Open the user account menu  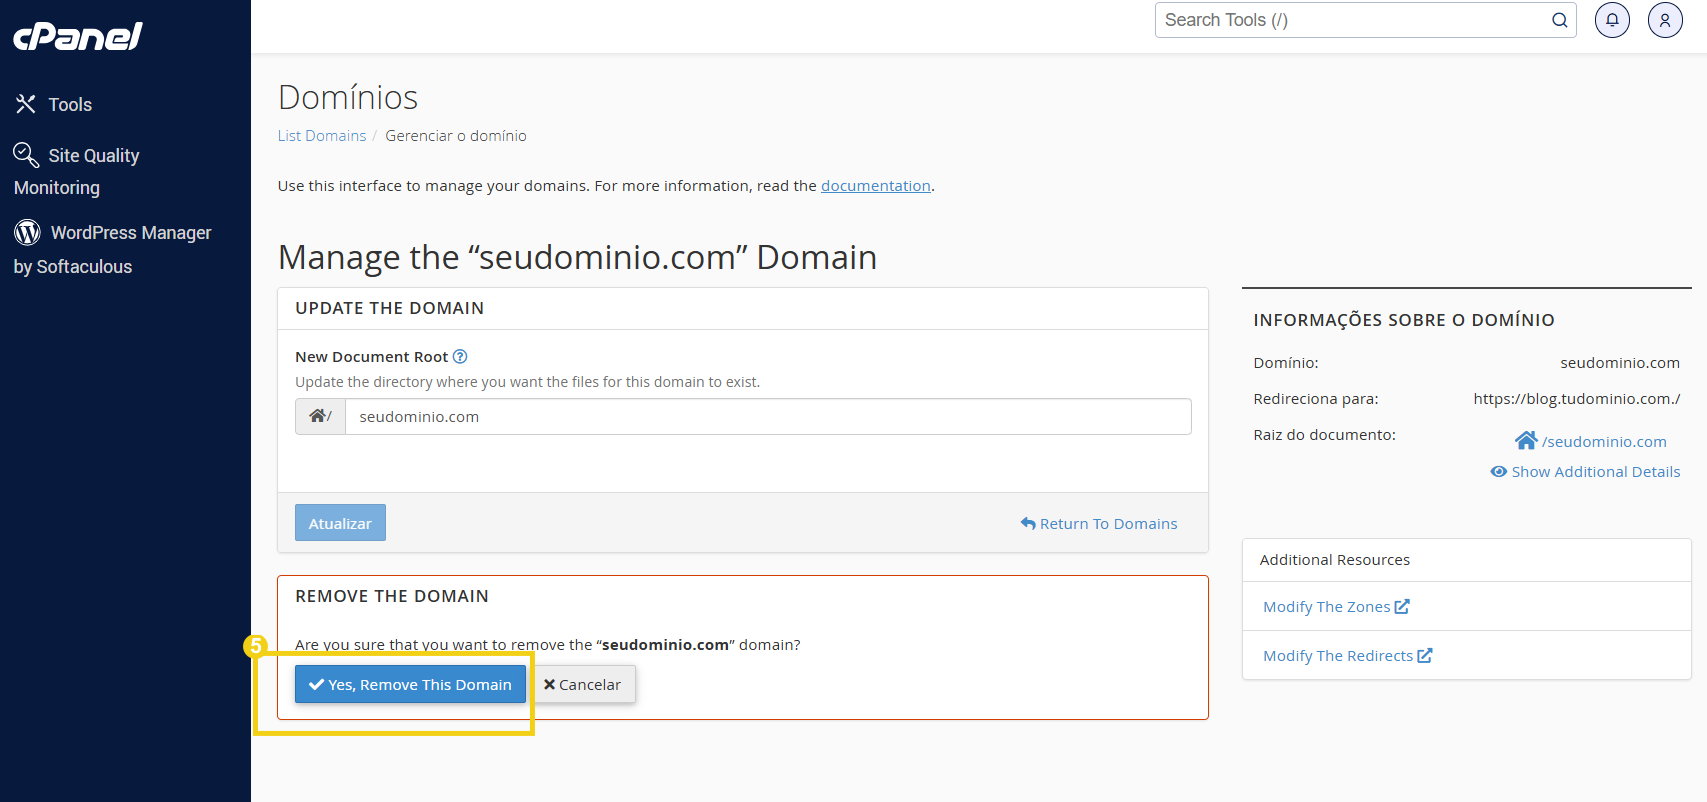pyautogui.click(x=1665, y=20)
